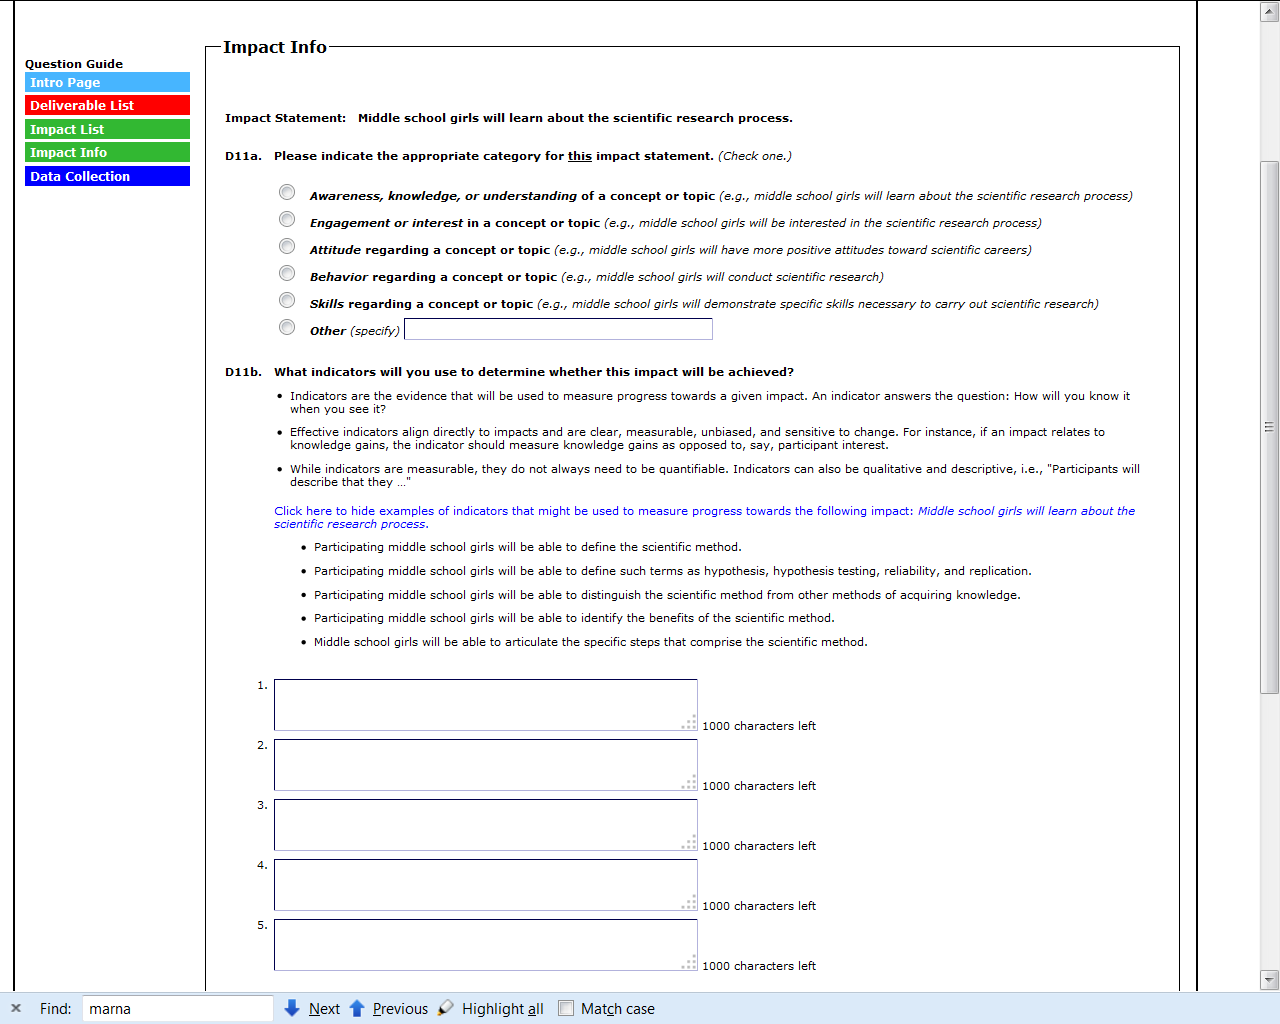Click the Question Guide heading text

coord(74,64)
